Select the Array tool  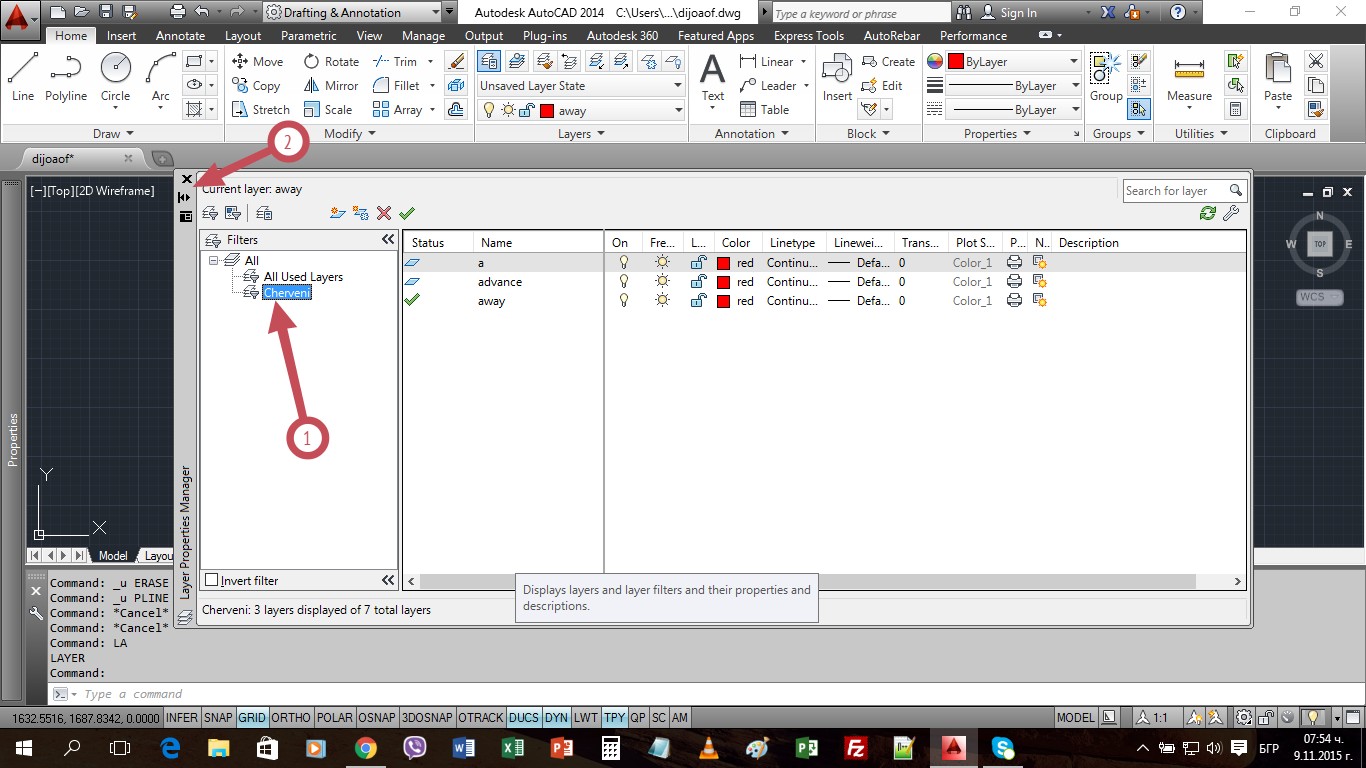click(398, 110)
